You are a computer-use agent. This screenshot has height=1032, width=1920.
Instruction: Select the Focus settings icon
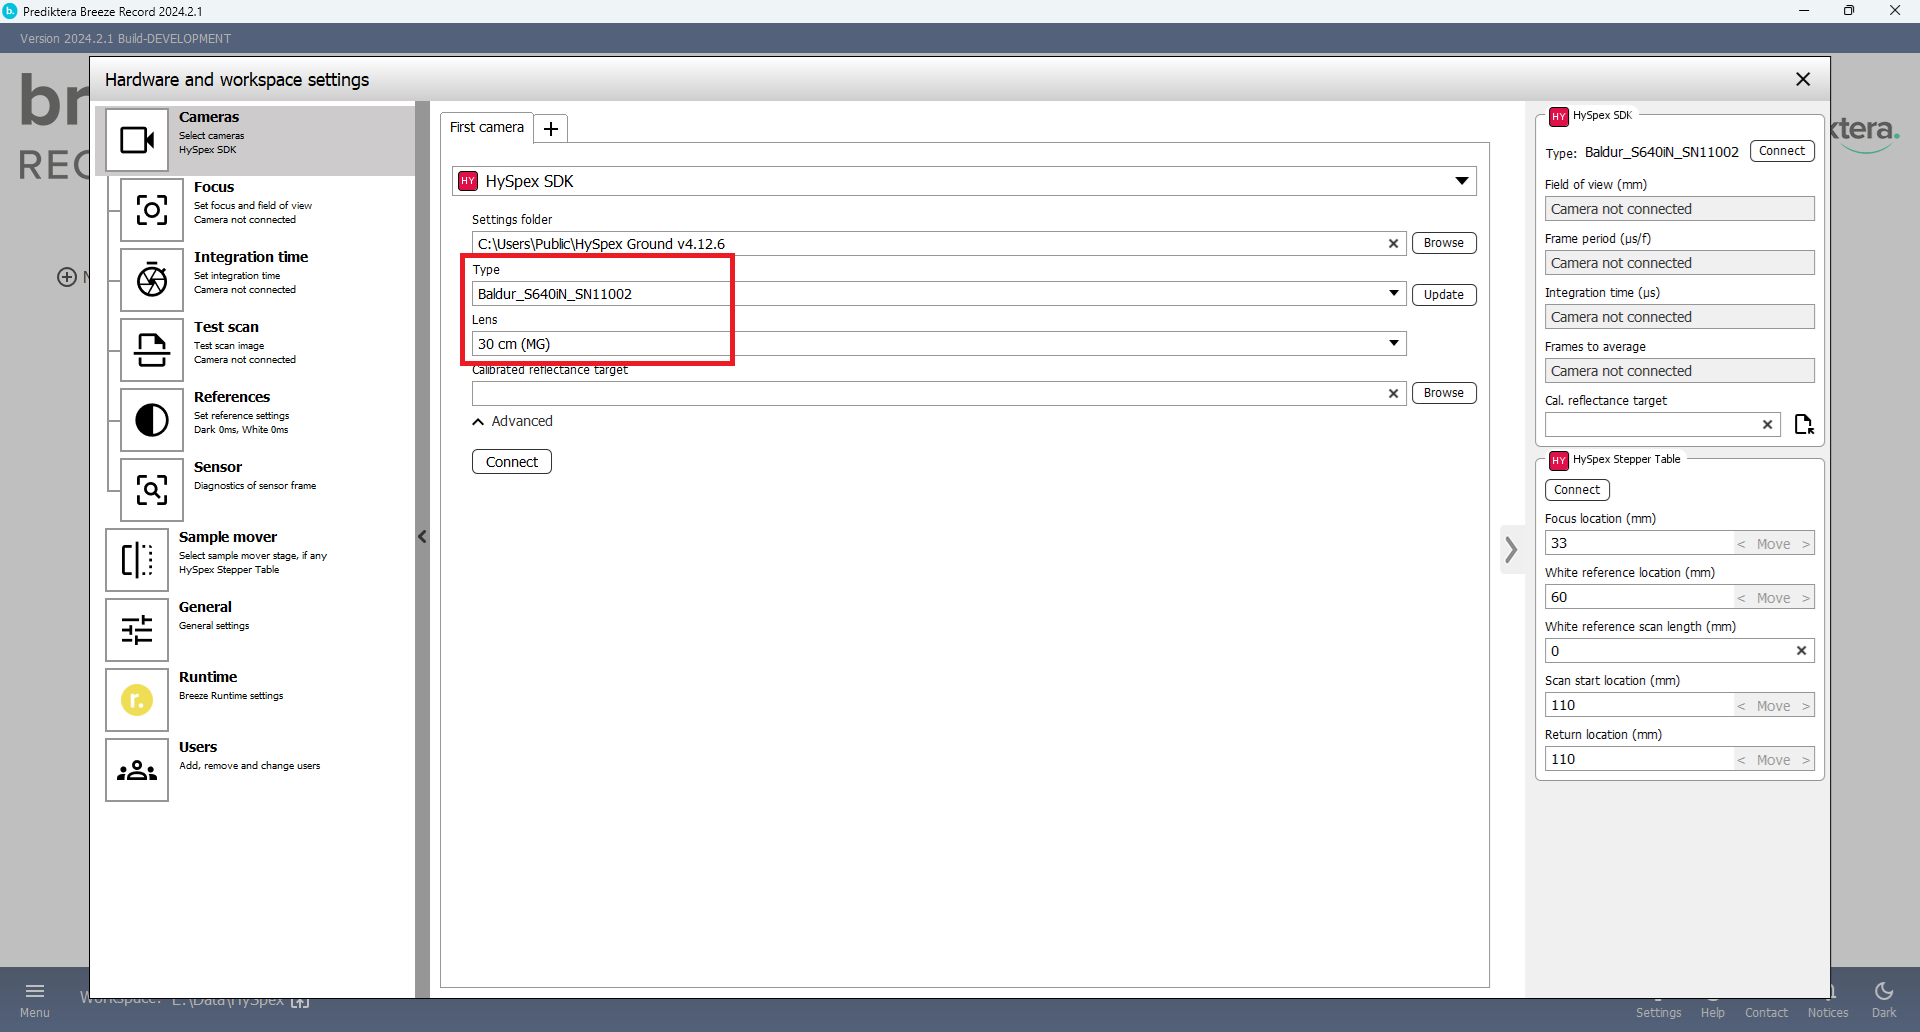pyautogui.click(x=152, y=210)
